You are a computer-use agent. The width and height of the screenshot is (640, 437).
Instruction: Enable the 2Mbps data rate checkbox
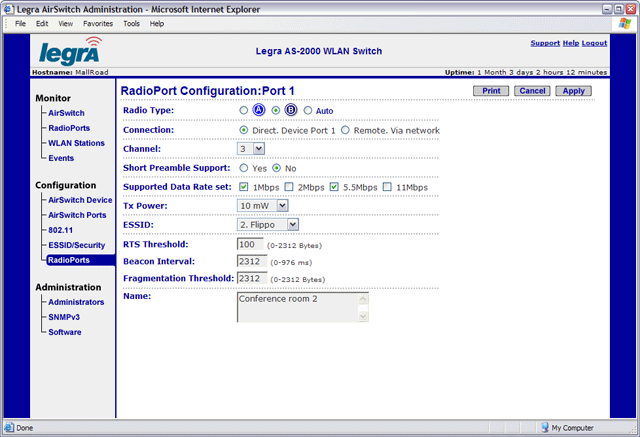[x=289, y=187]
